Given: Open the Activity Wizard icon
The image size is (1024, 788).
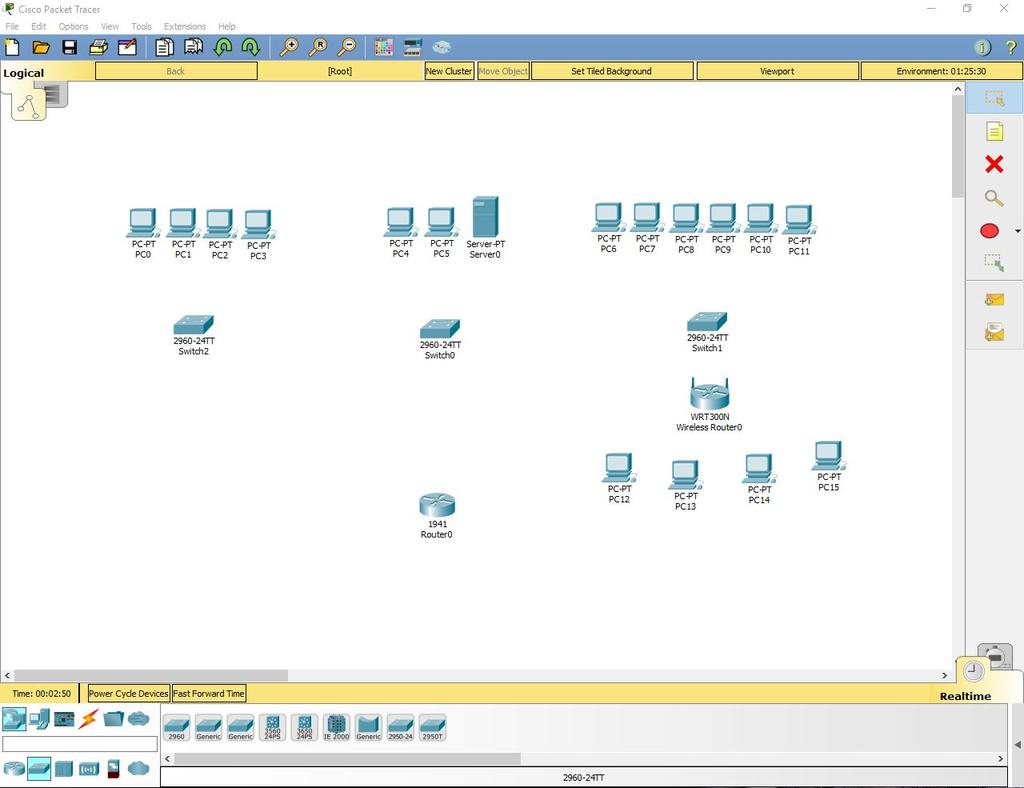Looking at the screenshot, I should click(x=127, y=47).
